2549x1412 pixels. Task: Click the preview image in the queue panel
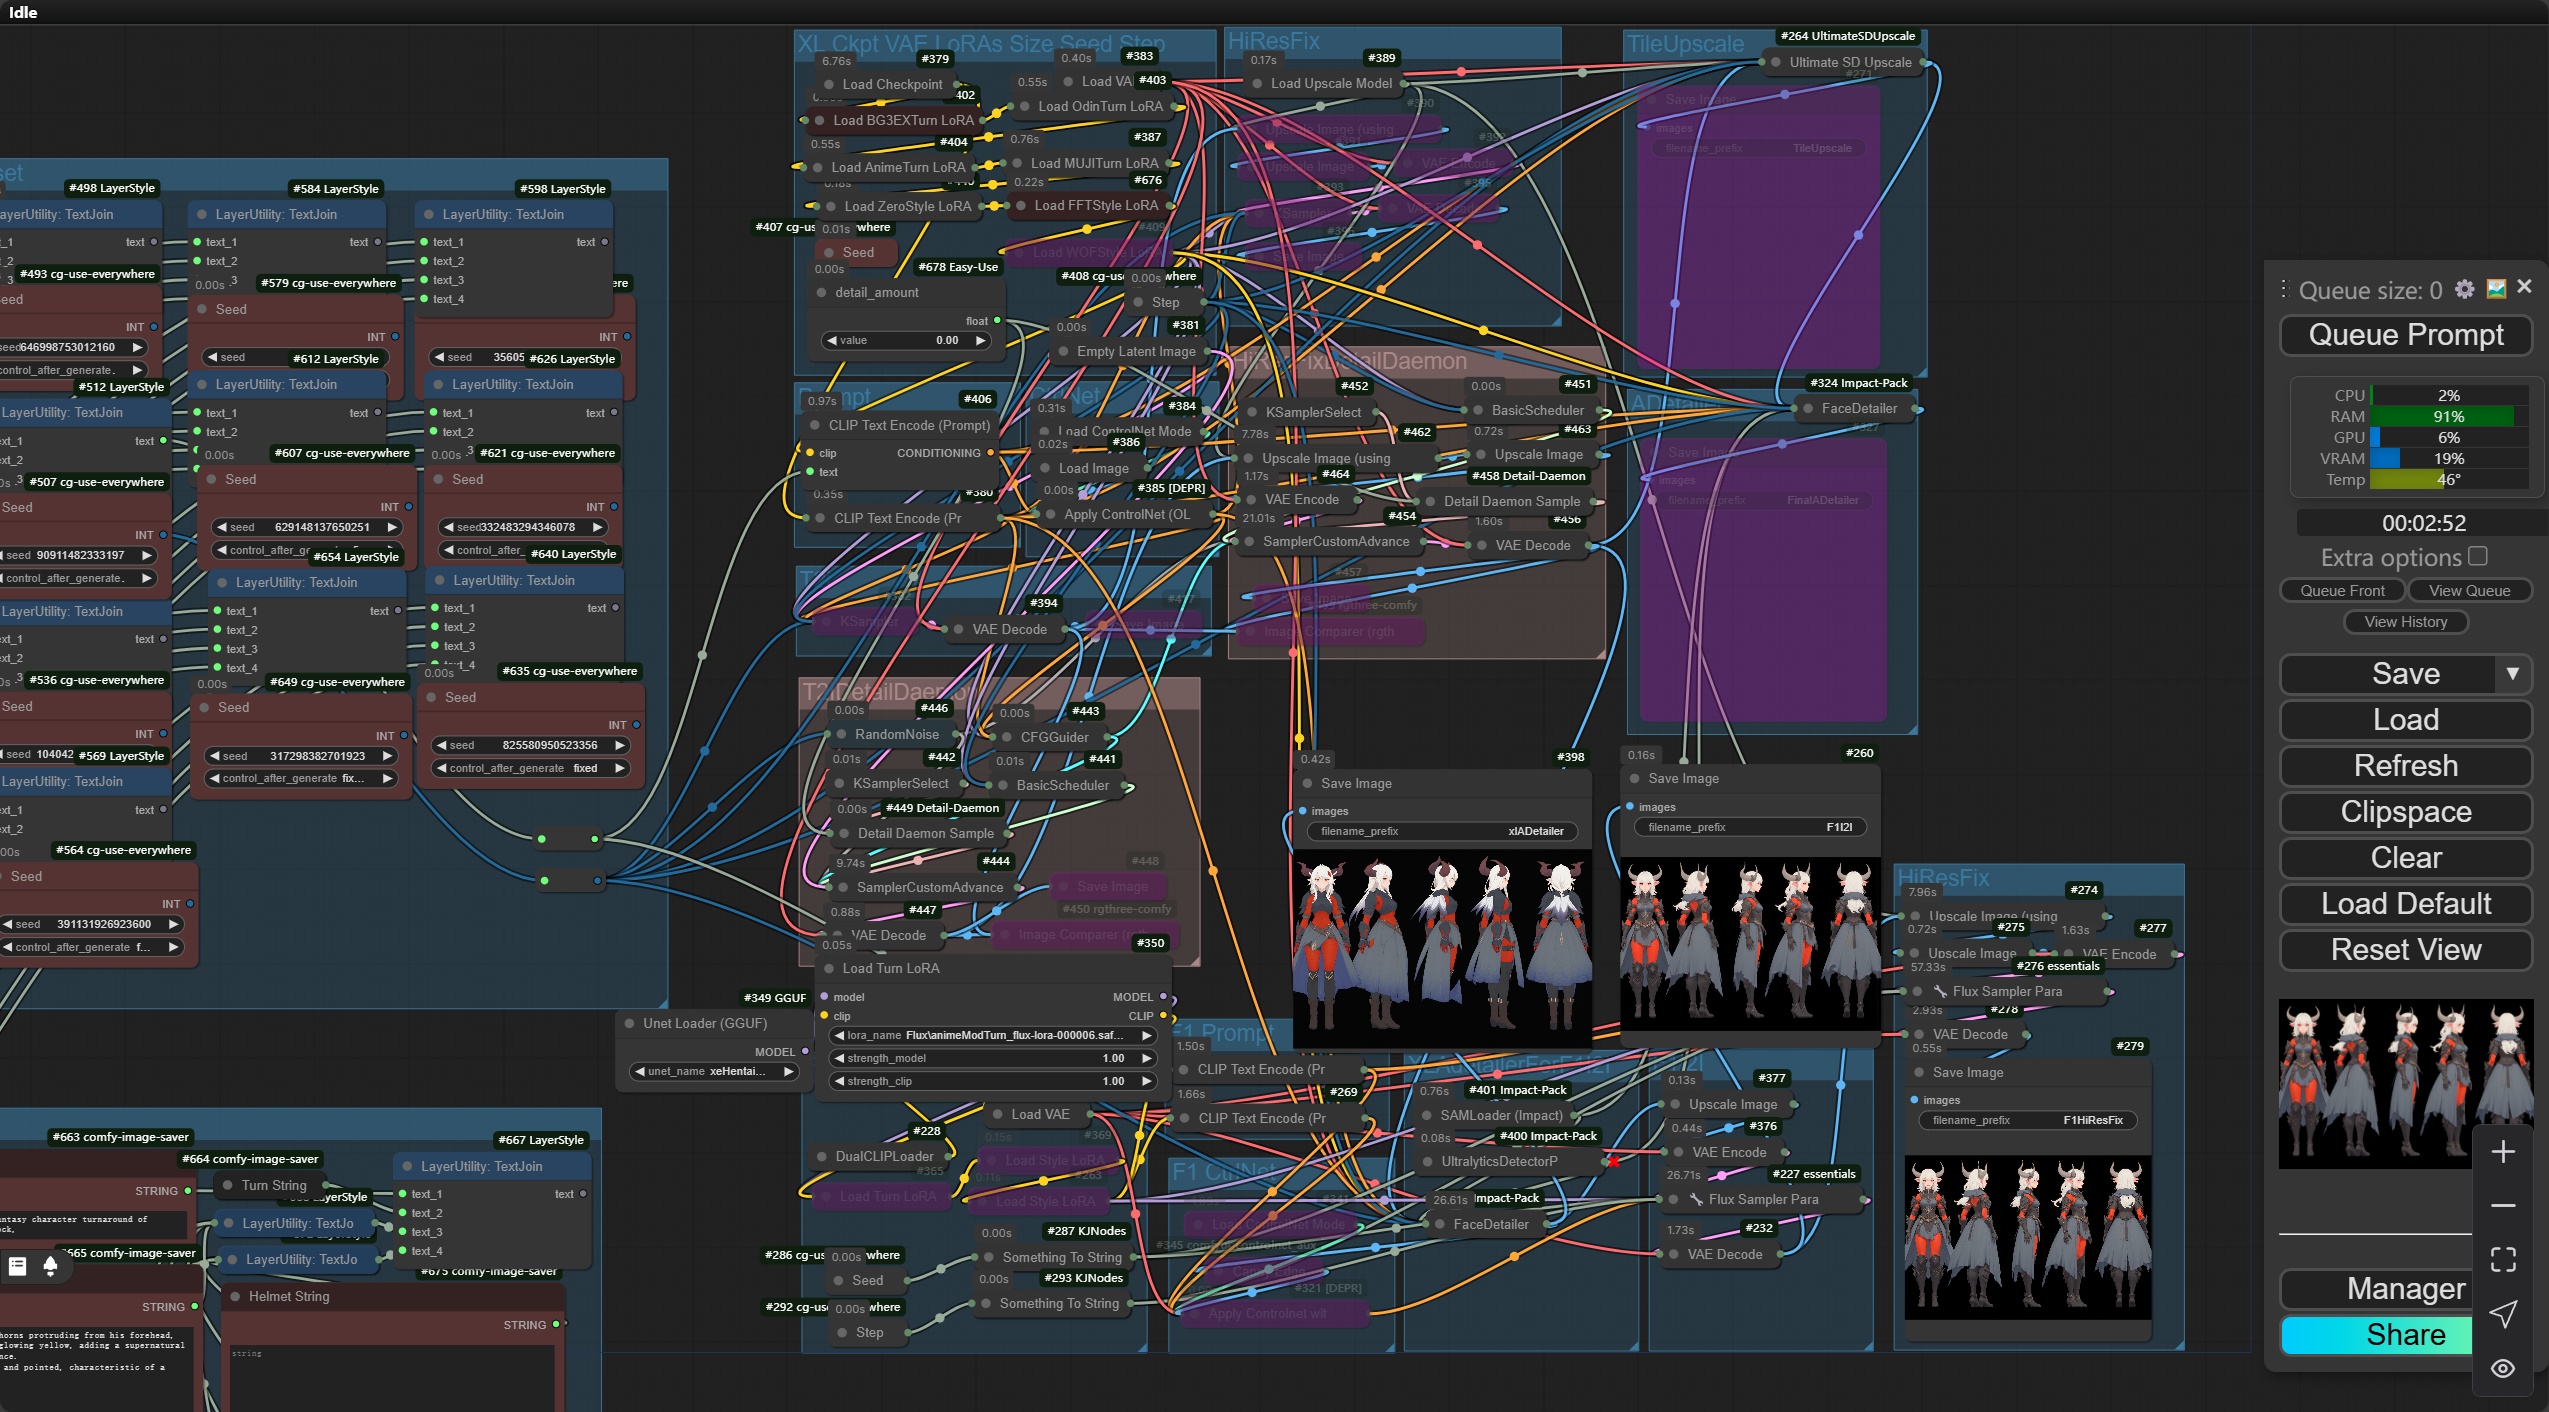(x=2405, y=1084)
